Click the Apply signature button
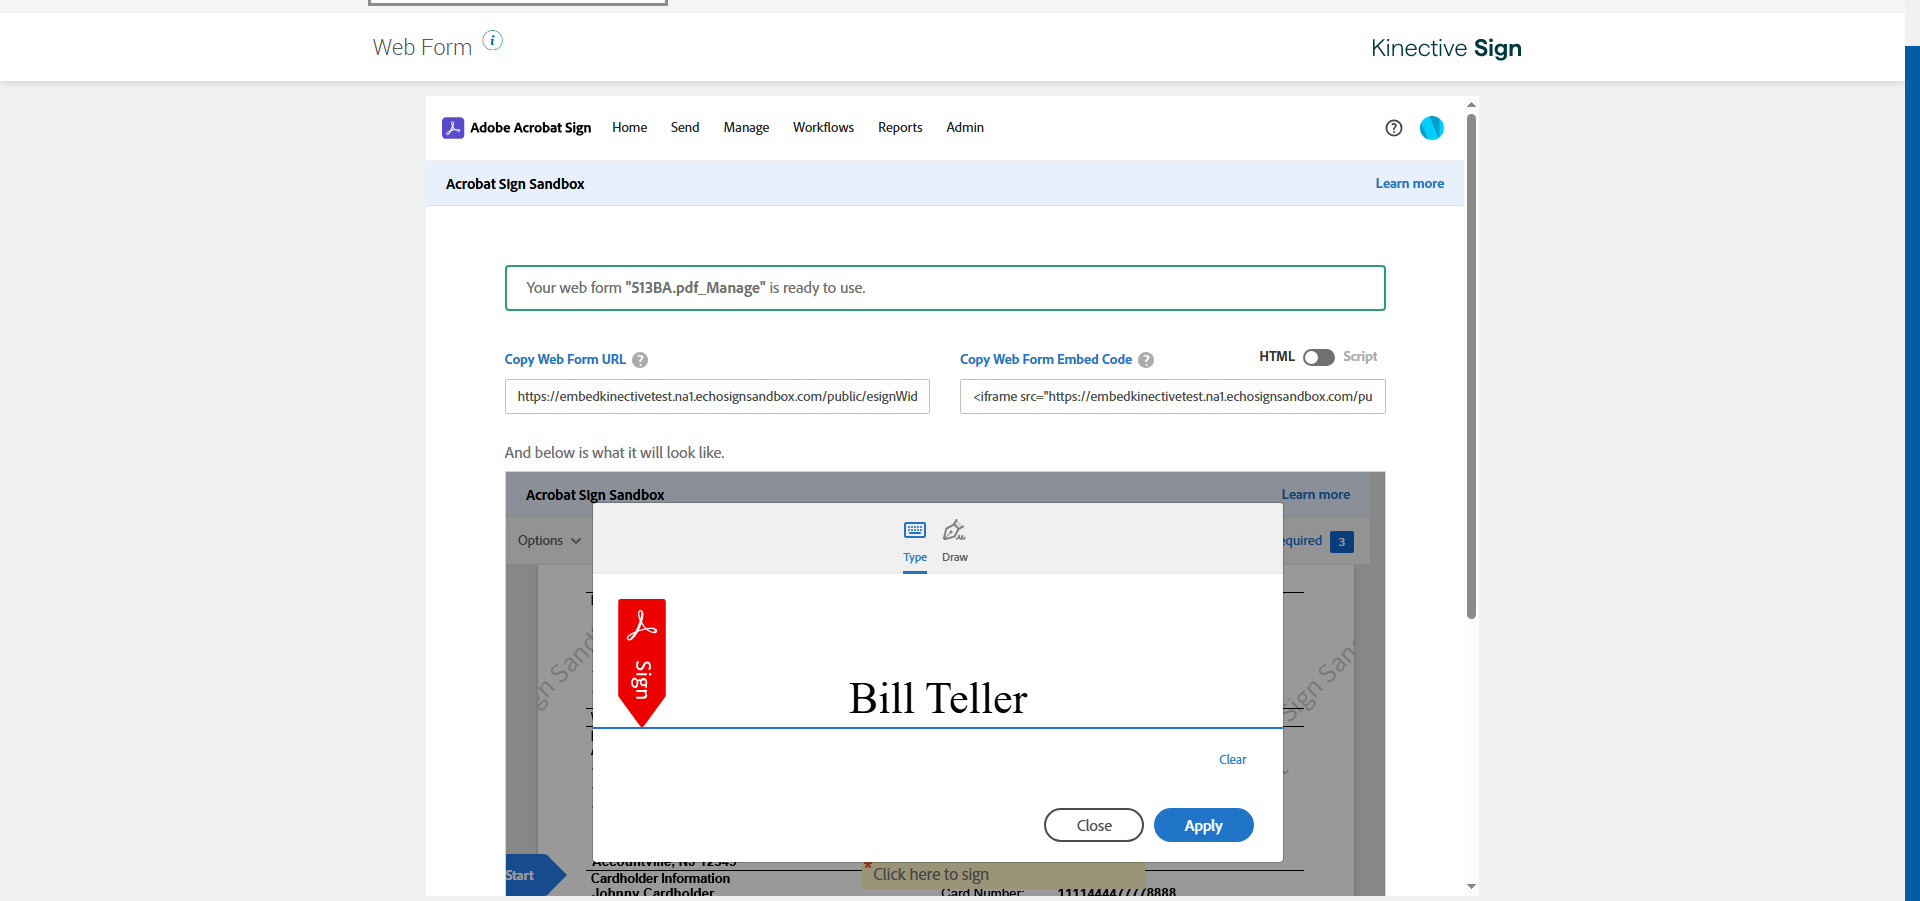The height and width of the screenshot is (901, 1920). pos(1204,825)
